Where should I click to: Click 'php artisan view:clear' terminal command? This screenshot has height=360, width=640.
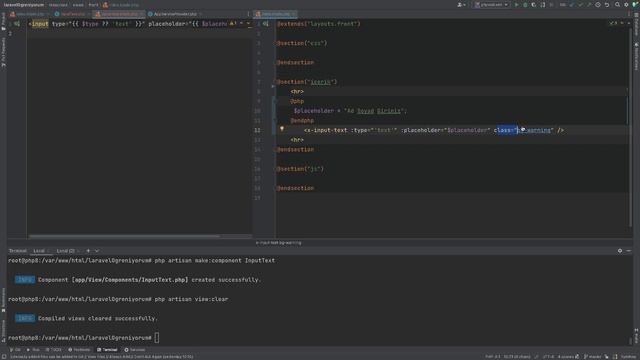(x=191, y=299)
